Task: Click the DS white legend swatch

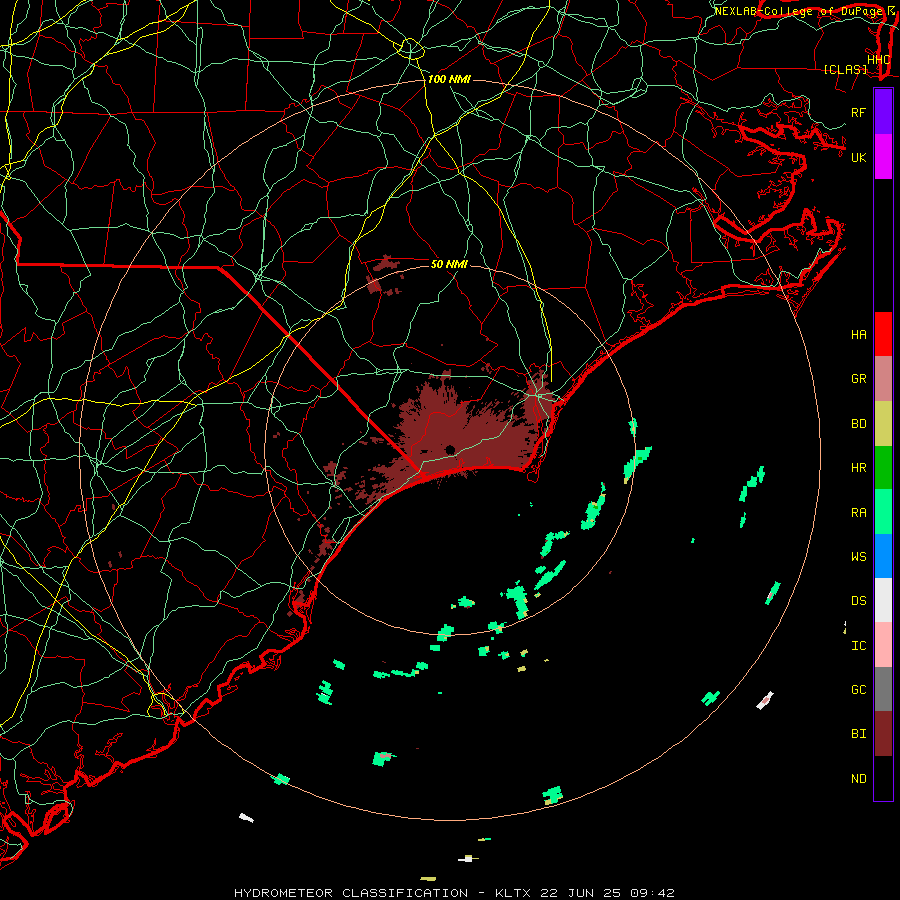Action: point(883,600)
